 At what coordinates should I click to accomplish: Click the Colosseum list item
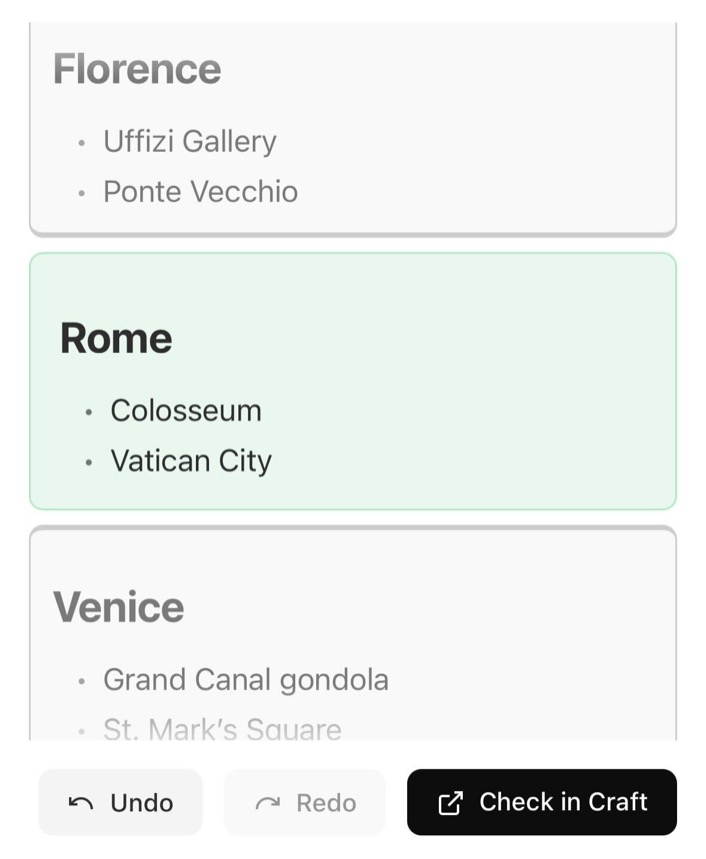[x=186, y=410]
